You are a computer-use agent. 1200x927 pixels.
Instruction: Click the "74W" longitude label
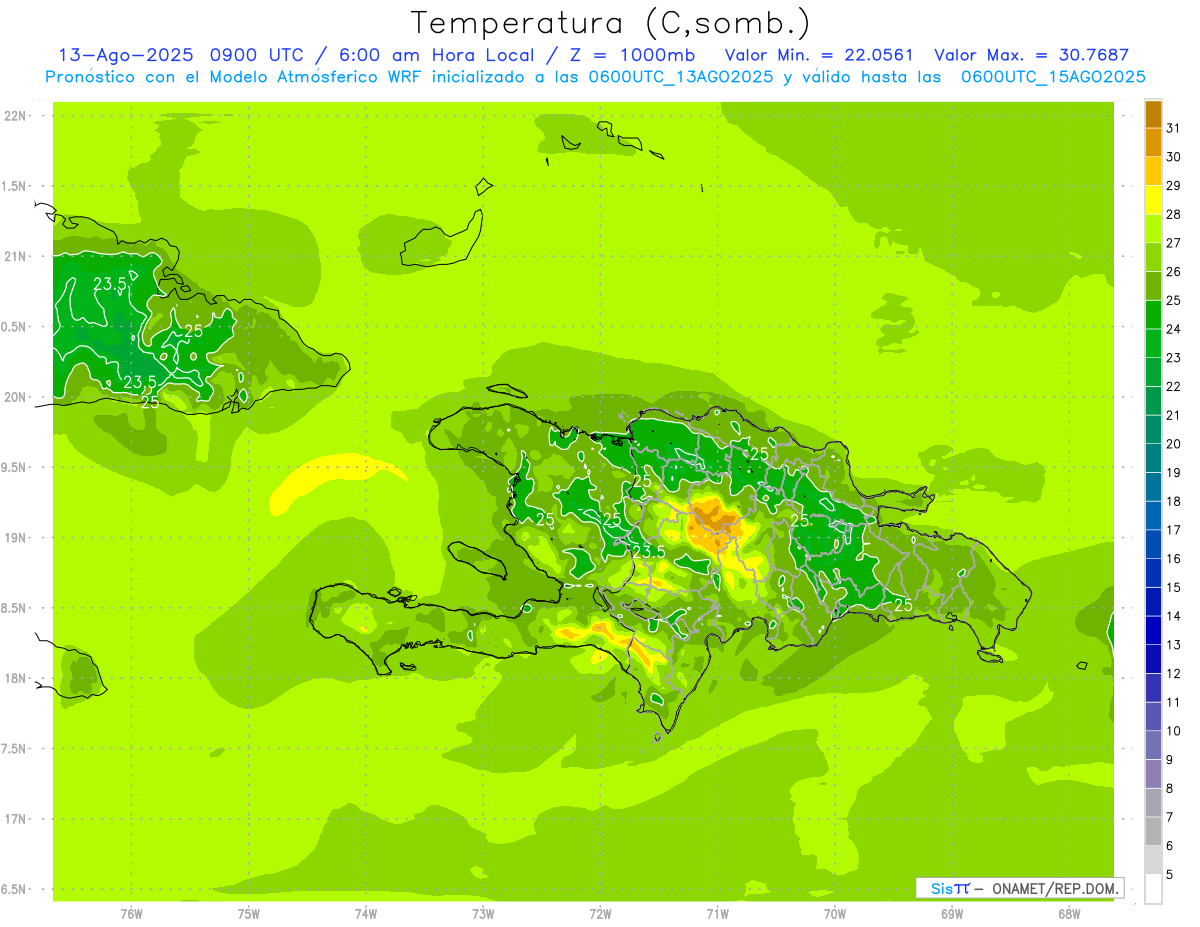365,914
